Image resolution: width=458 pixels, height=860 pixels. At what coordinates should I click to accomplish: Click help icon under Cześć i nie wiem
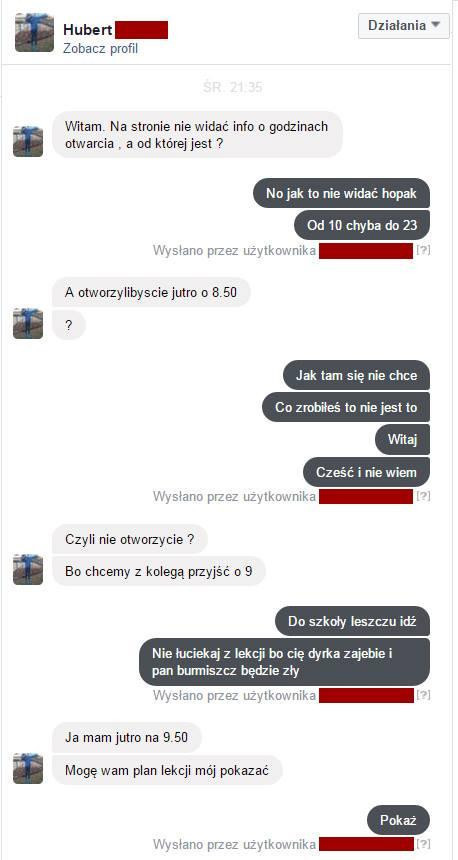click(x=423, y=496)
